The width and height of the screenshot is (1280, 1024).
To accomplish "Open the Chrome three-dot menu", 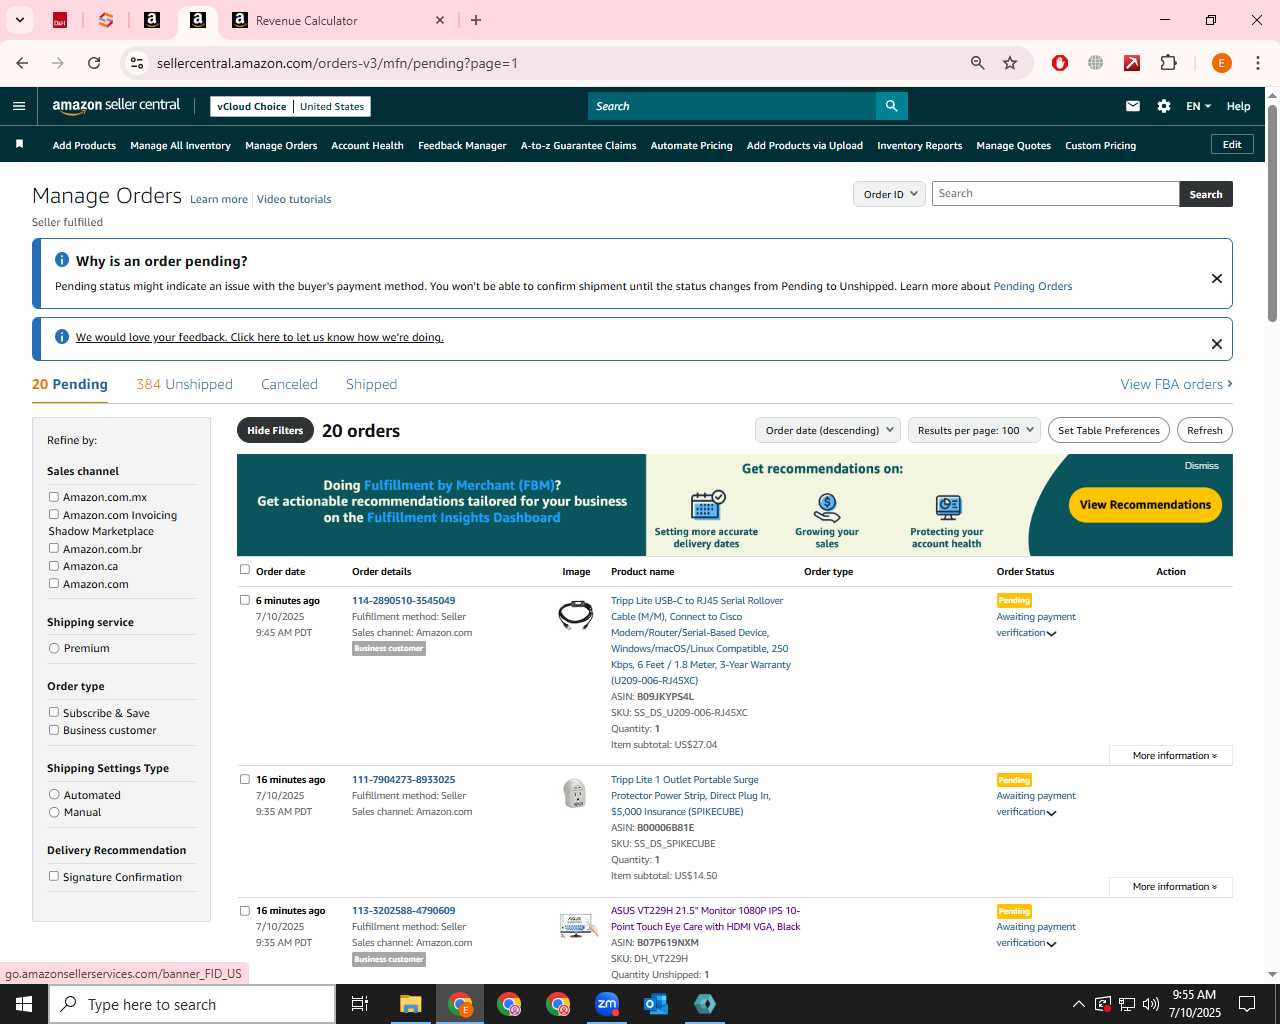I will 1257,63.
